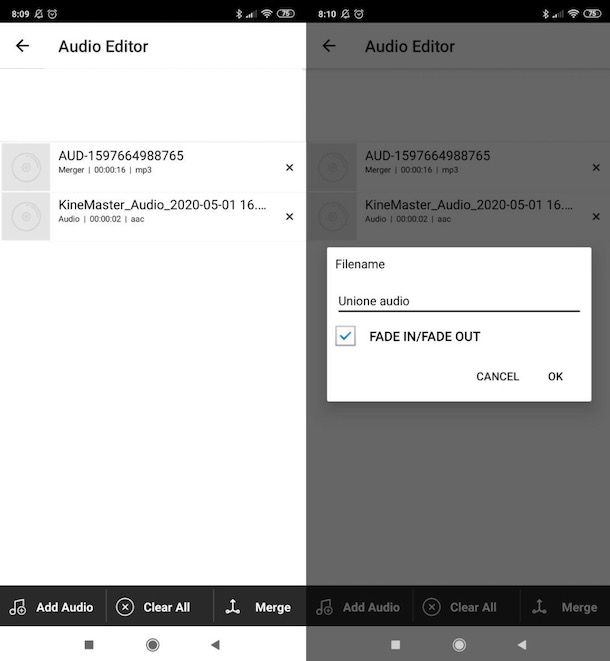Viewport: 610px width, 661px height.
Task: Open AUD-1597664988765 thumbnail in right dimmed screen
Action: [x=332, y=167]
